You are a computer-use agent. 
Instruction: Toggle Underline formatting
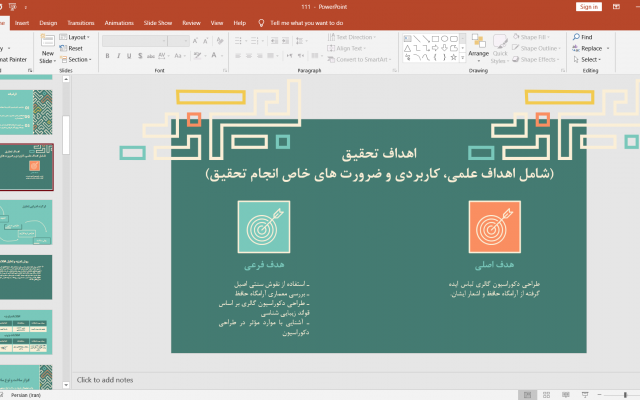point(129,56)
